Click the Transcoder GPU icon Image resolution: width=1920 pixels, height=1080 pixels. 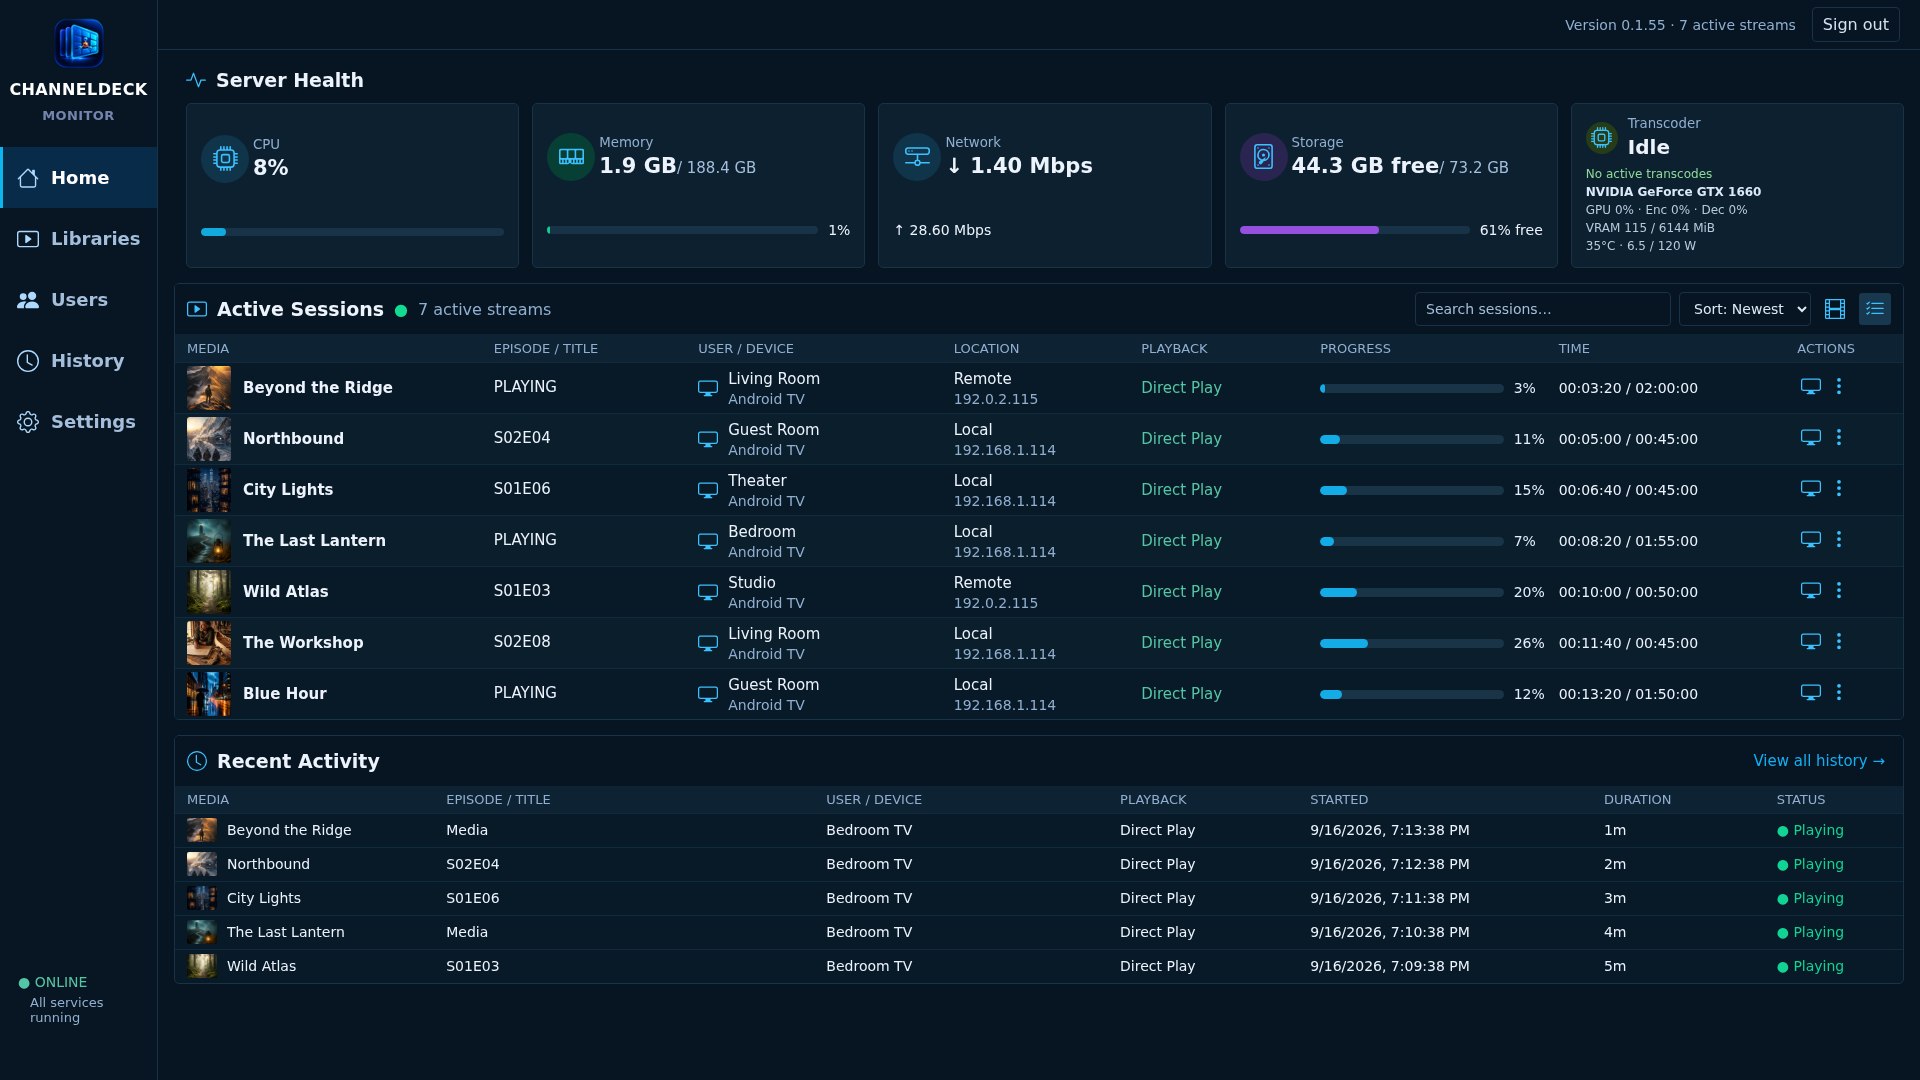(x=1601, y=138)
